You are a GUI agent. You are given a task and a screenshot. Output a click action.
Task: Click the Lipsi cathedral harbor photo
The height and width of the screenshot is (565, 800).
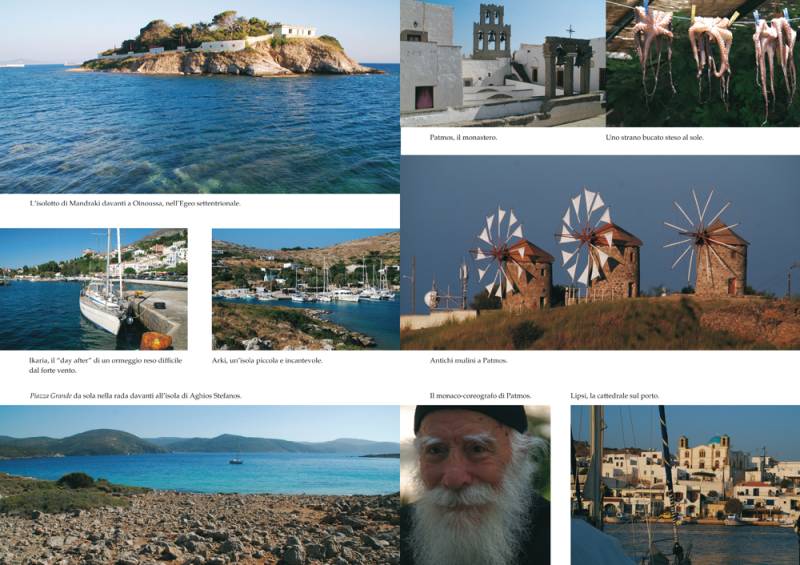685,485
